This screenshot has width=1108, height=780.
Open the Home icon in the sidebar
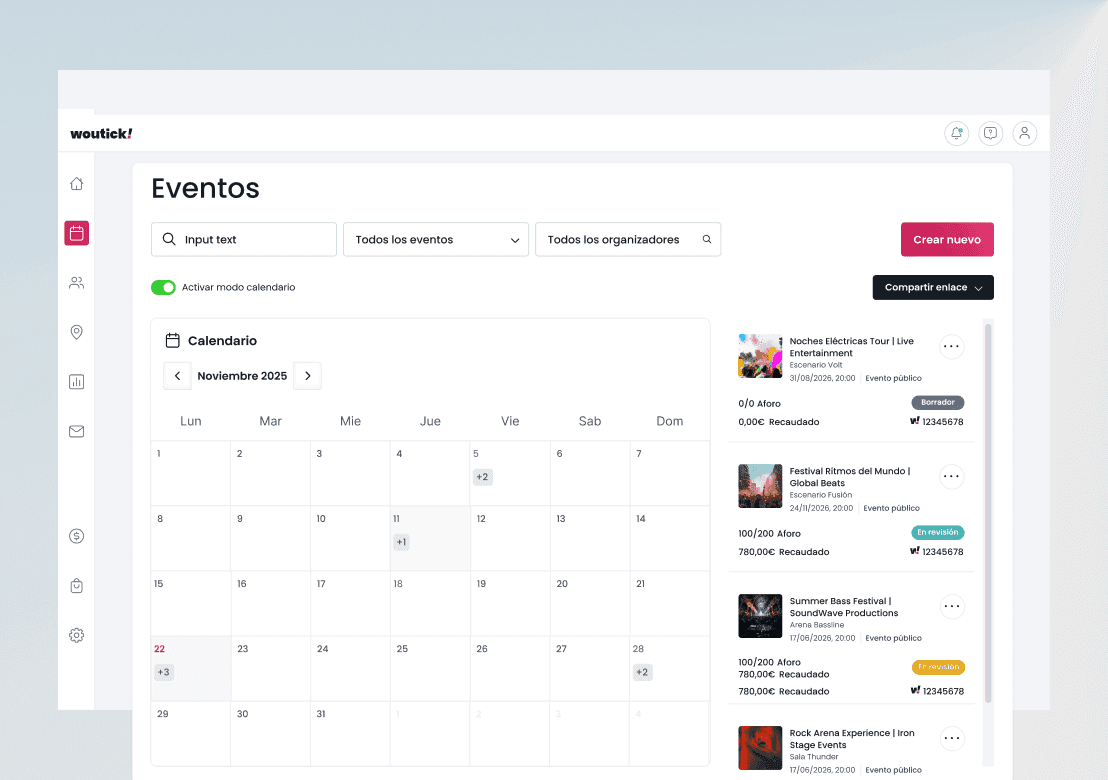76,184
